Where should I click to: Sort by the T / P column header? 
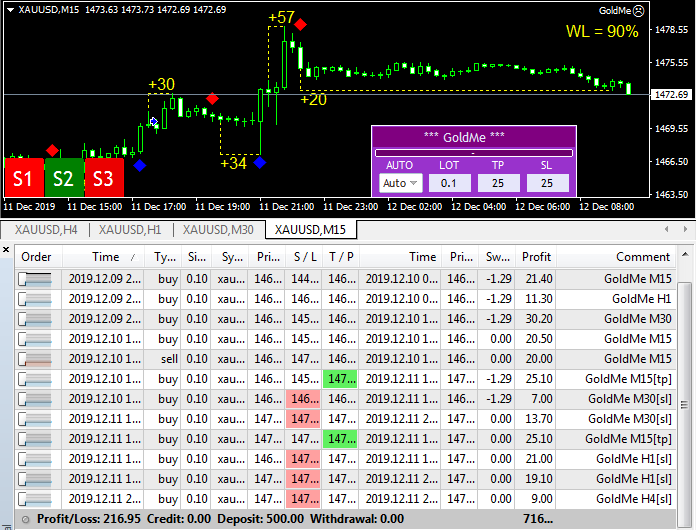(x=341, y=257)
